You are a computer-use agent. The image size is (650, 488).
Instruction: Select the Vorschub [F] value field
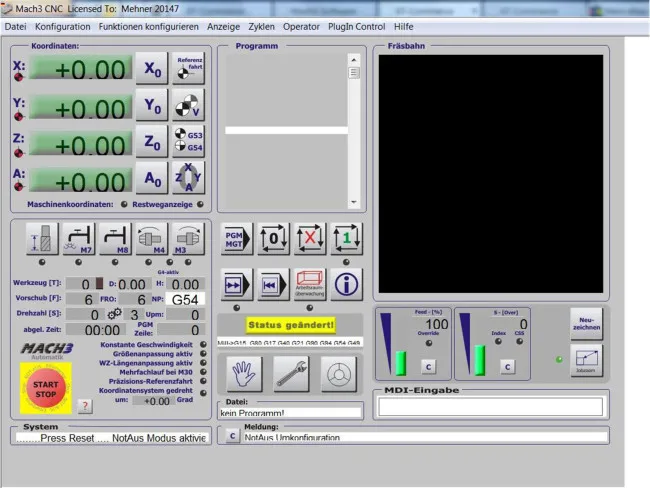tap(82, 299)
